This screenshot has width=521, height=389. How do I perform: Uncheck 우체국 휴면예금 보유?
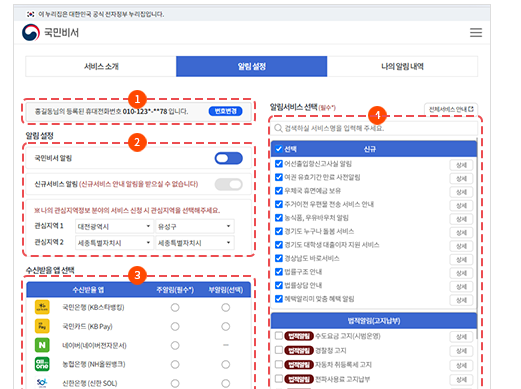279,191
